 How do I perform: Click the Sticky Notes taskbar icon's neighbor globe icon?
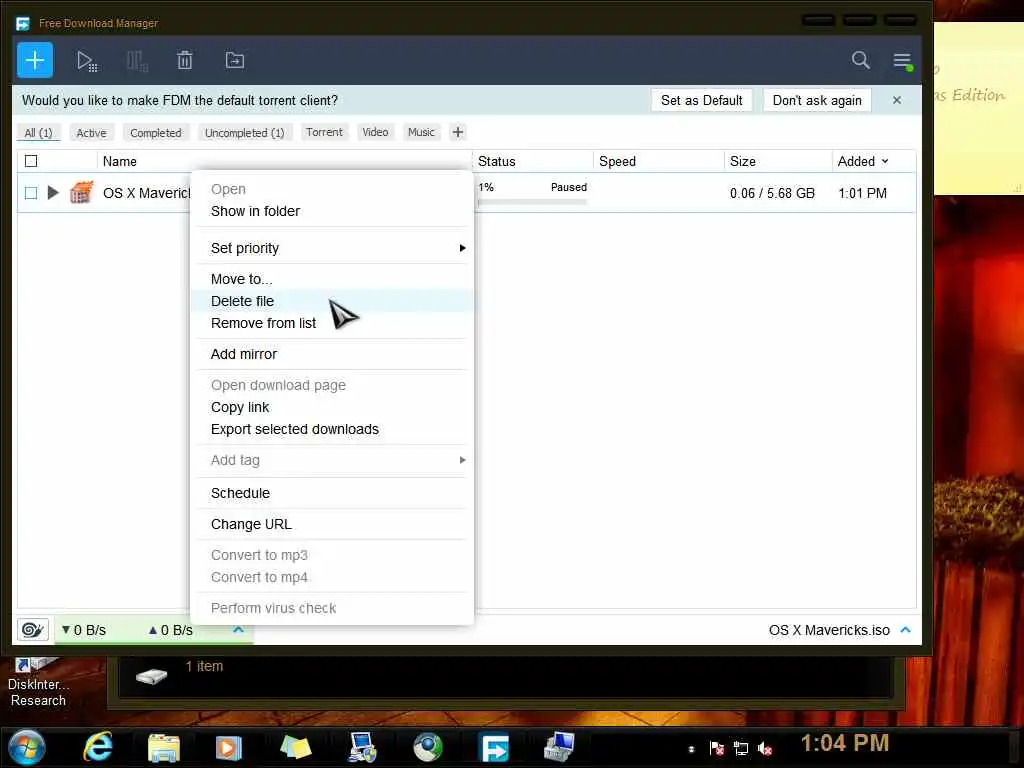[x=428, y=747]
